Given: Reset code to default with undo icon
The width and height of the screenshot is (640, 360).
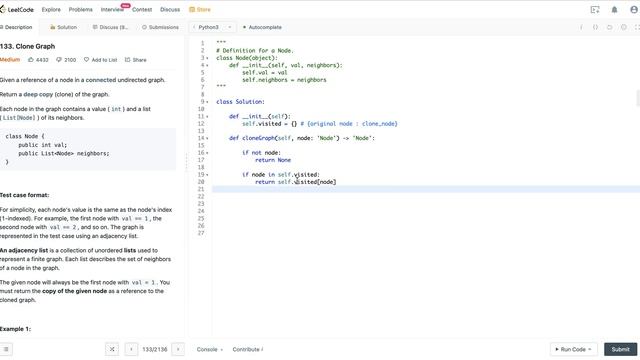Looking at the screenshot, I should click(x=609, y=27).
